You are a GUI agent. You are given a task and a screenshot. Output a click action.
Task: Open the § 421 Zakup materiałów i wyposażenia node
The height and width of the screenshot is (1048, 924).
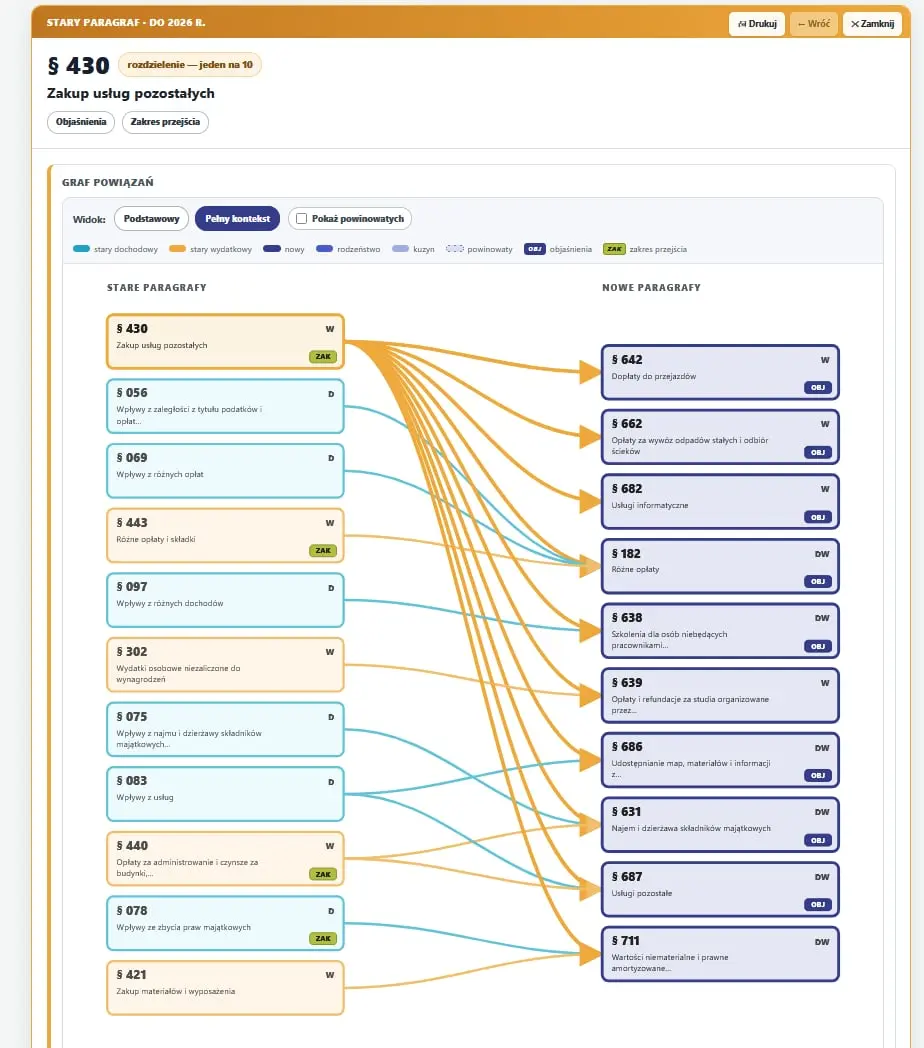(225, 988)
